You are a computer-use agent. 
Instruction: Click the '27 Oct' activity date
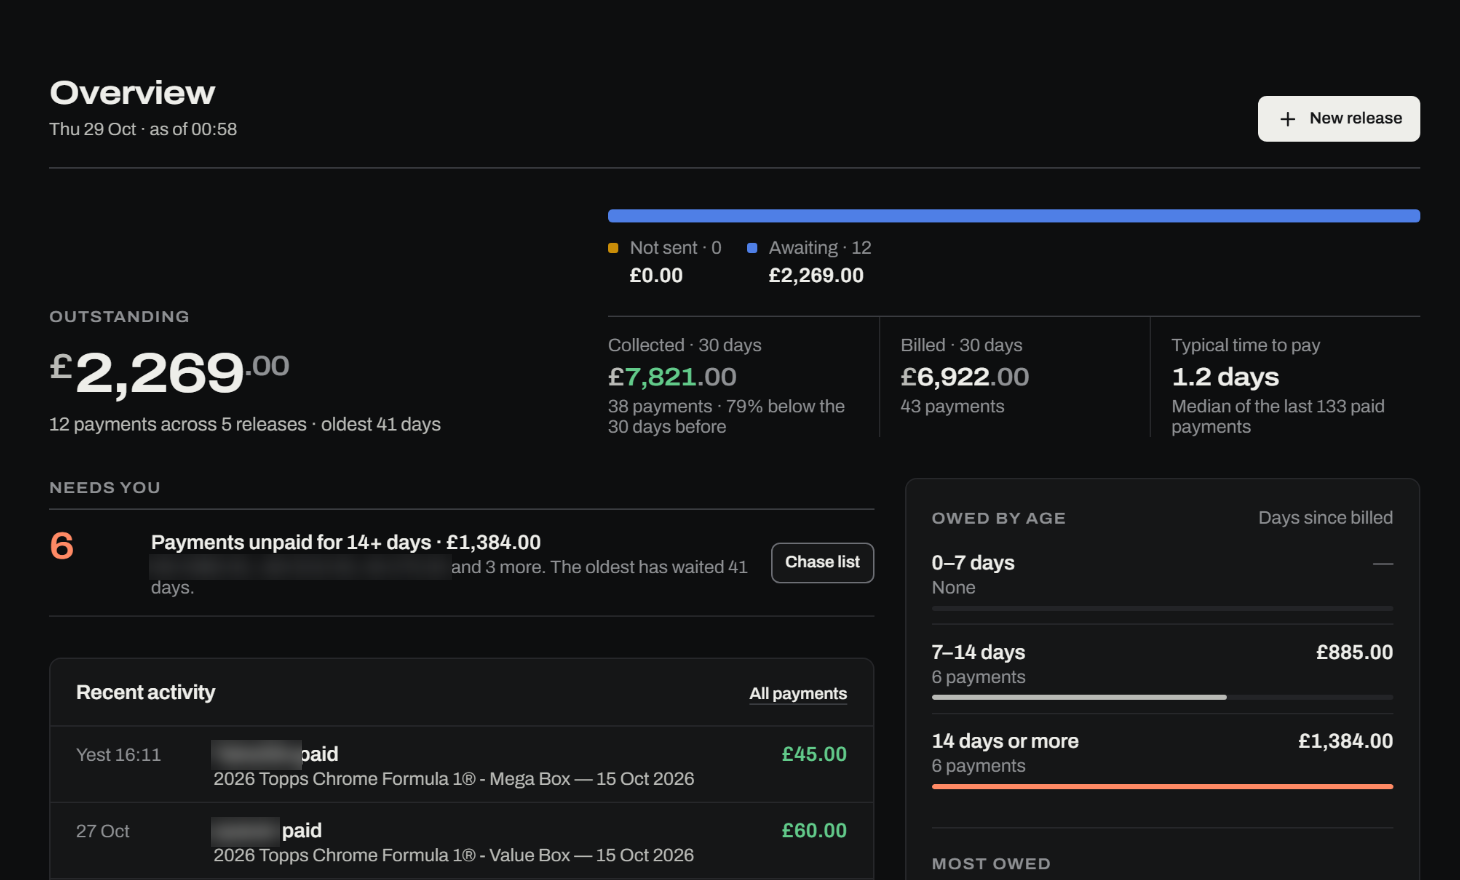[x=103, y=832]
